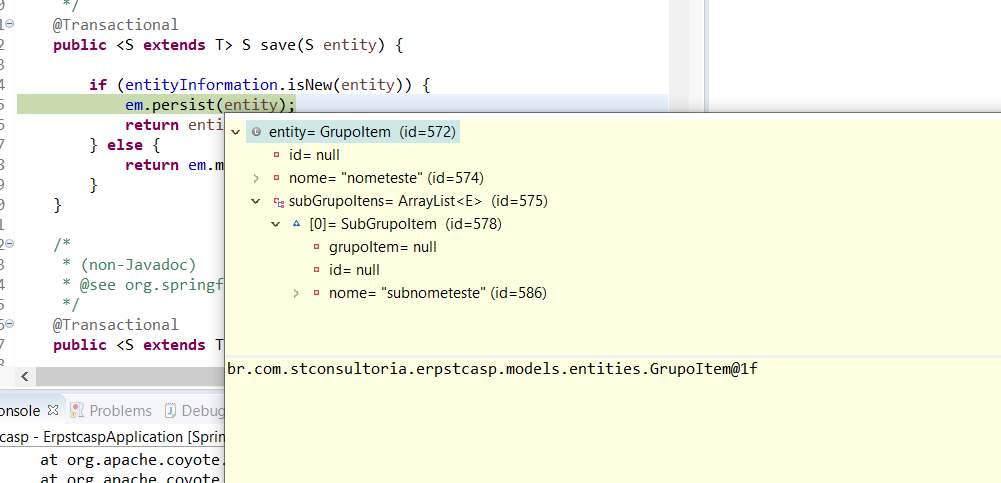Click the id field's red square icon
This screenshot has height=483, width=1001.
point(276,155)
